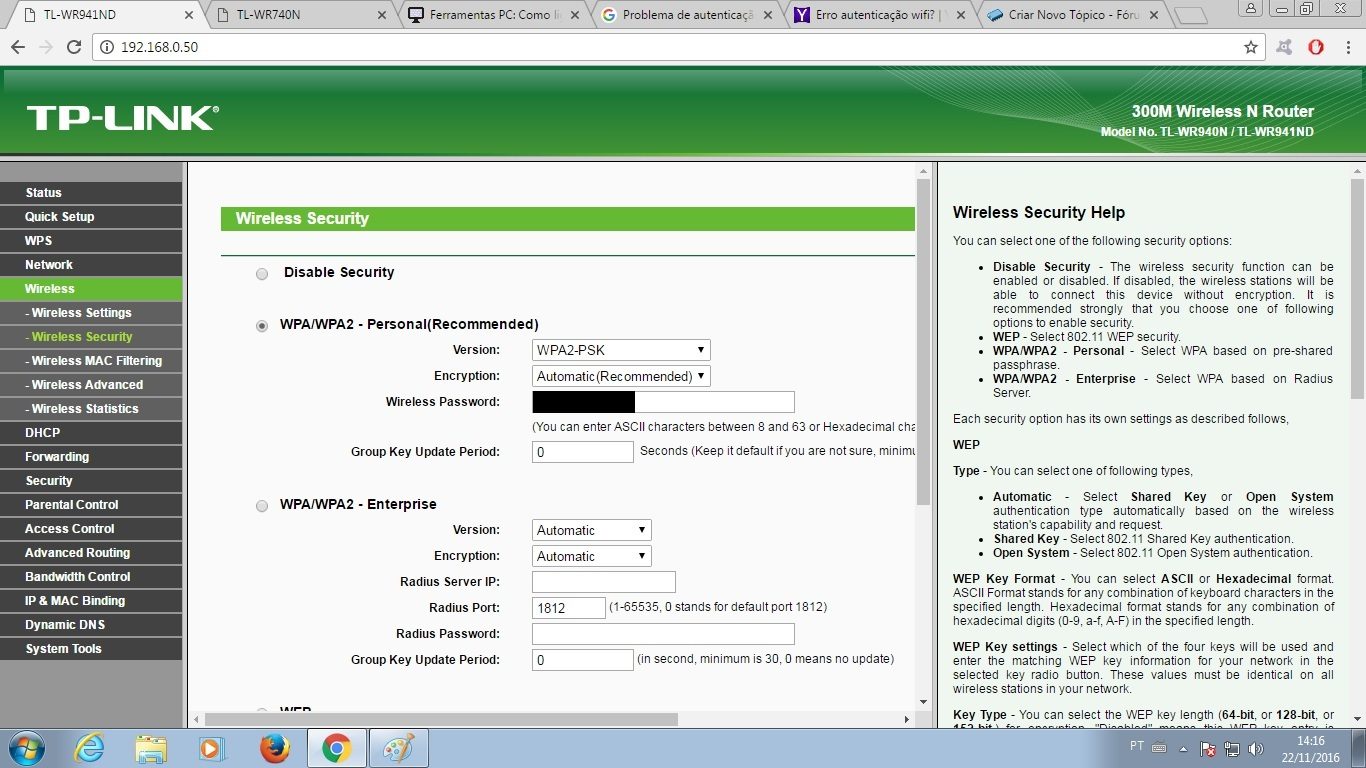Close the Ferramentas PC tab
The height and width of the screenshot is (768, 1366).
pyautogui.click(x=574, y=15)
